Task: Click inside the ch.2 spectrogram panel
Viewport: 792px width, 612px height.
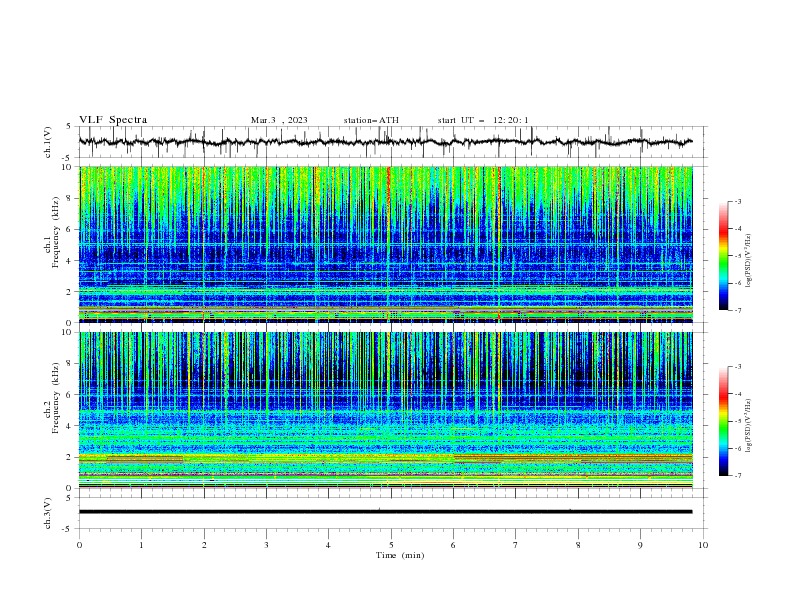Action: pos(385,410)
